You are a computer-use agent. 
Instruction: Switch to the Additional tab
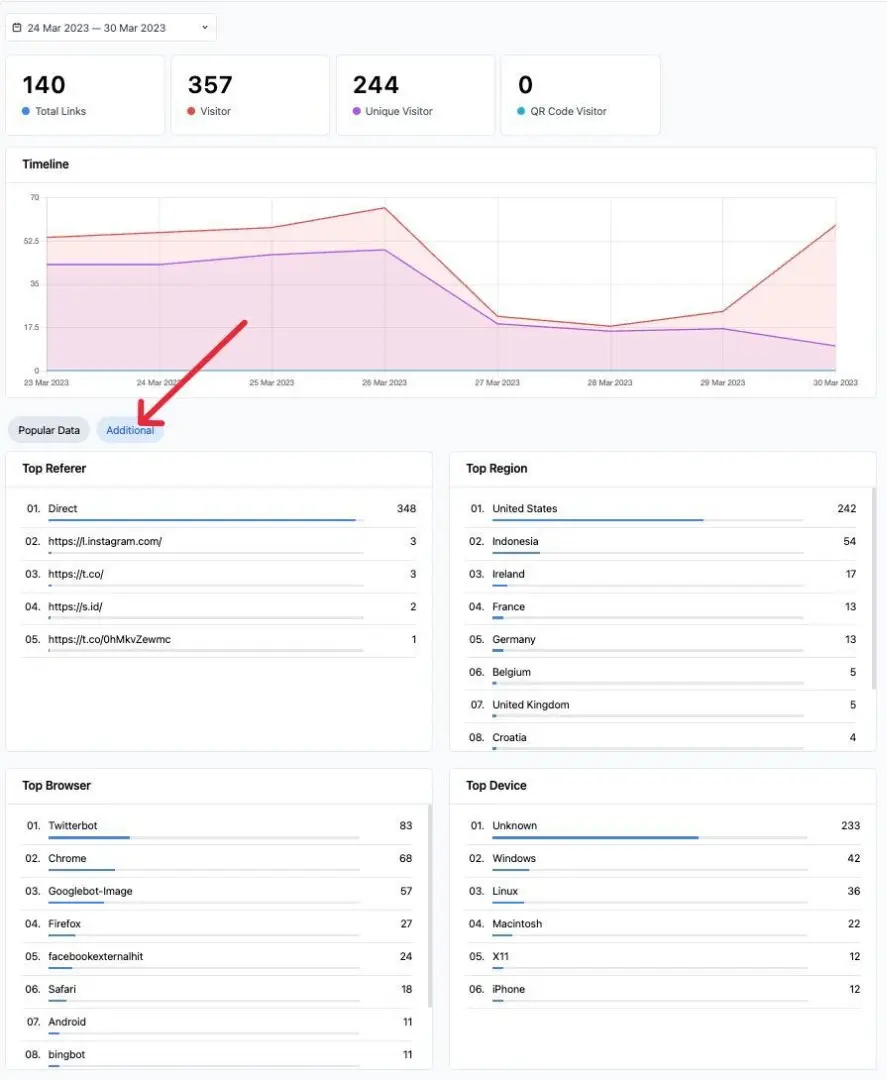click(x=130, y=430)
